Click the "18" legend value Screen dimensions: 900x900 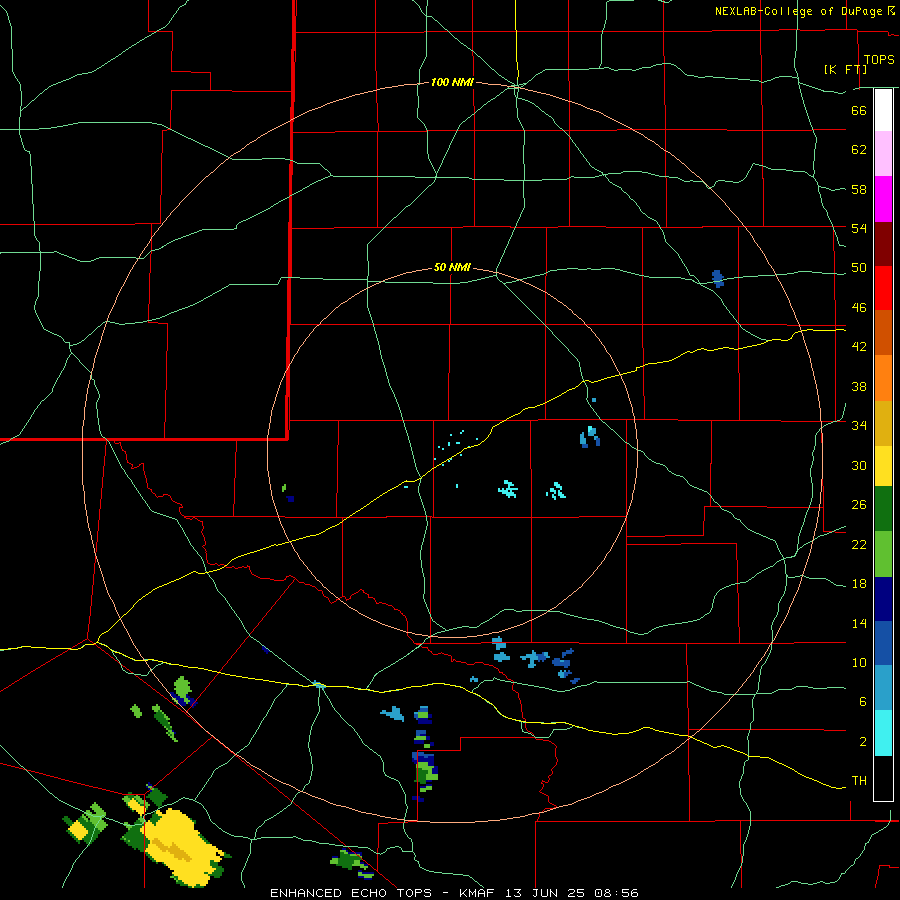tap(859, 584)
